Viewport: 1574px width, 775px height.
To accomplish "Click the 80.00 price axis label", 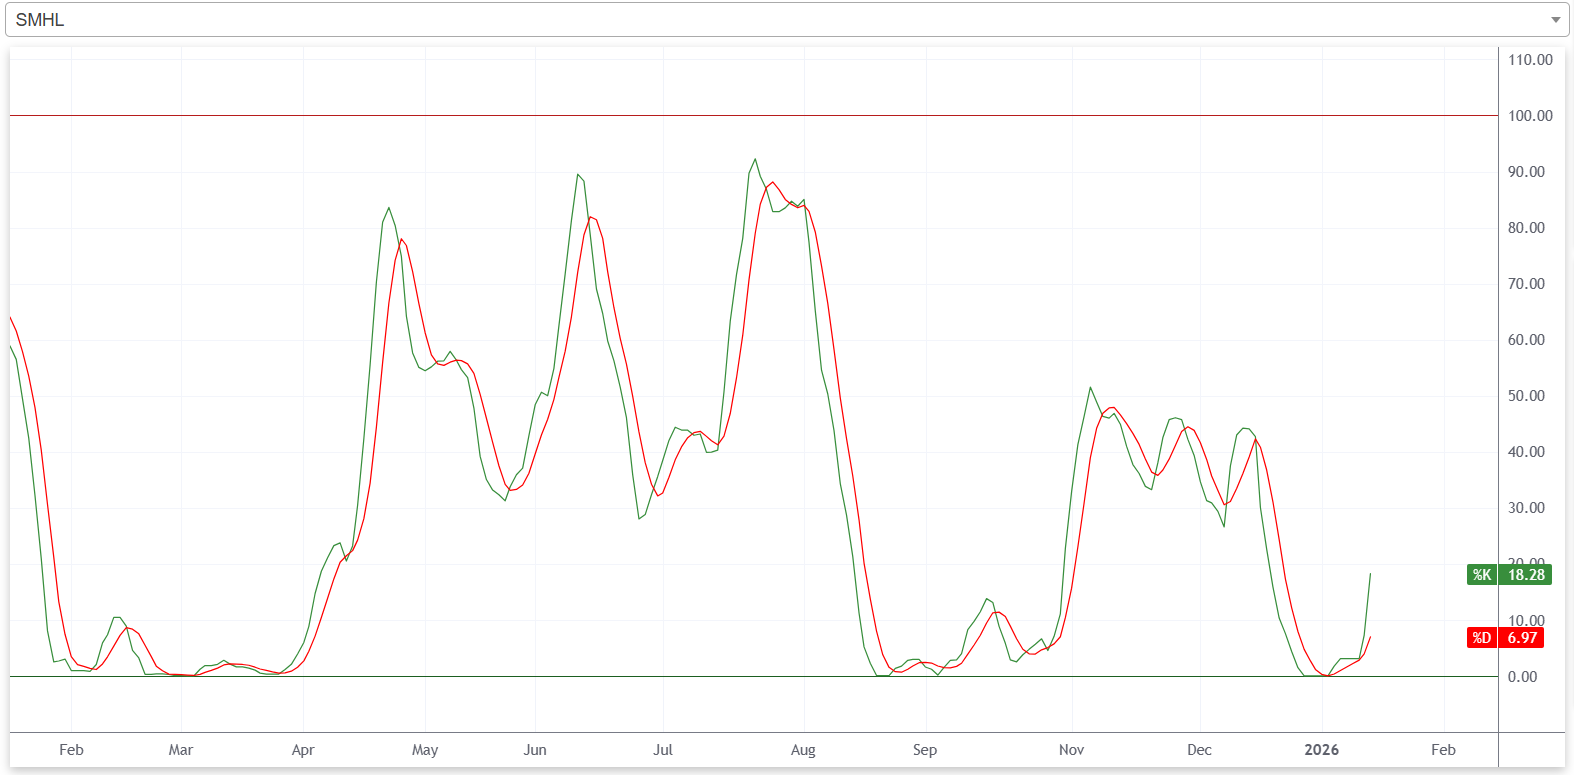I will pos(1526,228).
